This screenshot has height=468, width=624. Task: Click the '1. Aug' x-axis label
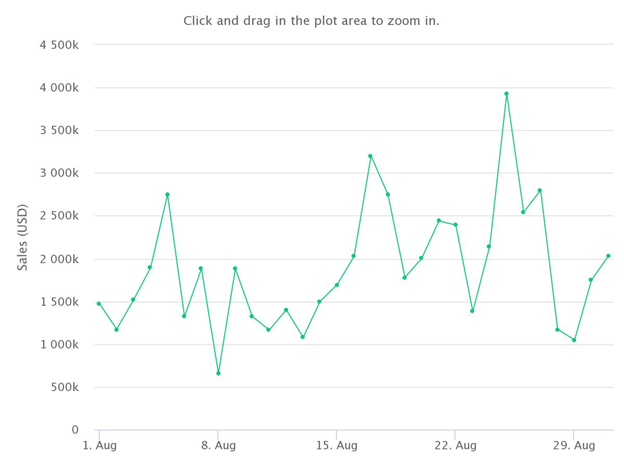pos(99,445)
